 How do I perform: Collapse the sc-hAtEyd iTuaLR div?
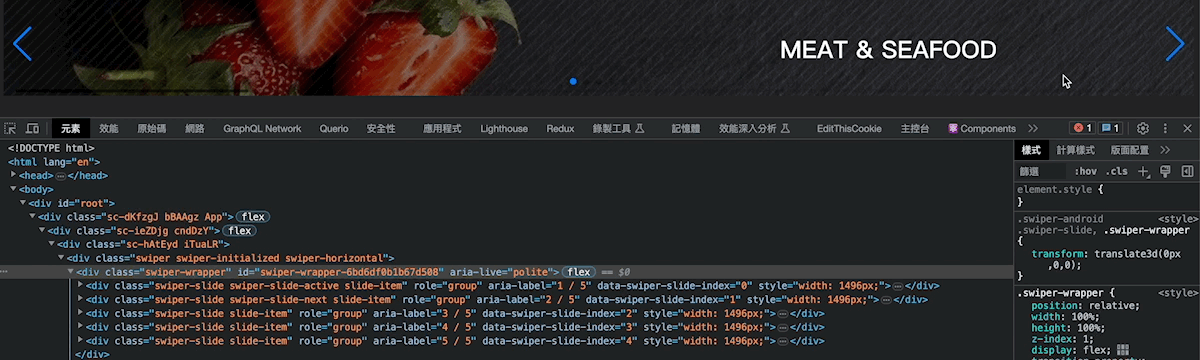[52, 244]
